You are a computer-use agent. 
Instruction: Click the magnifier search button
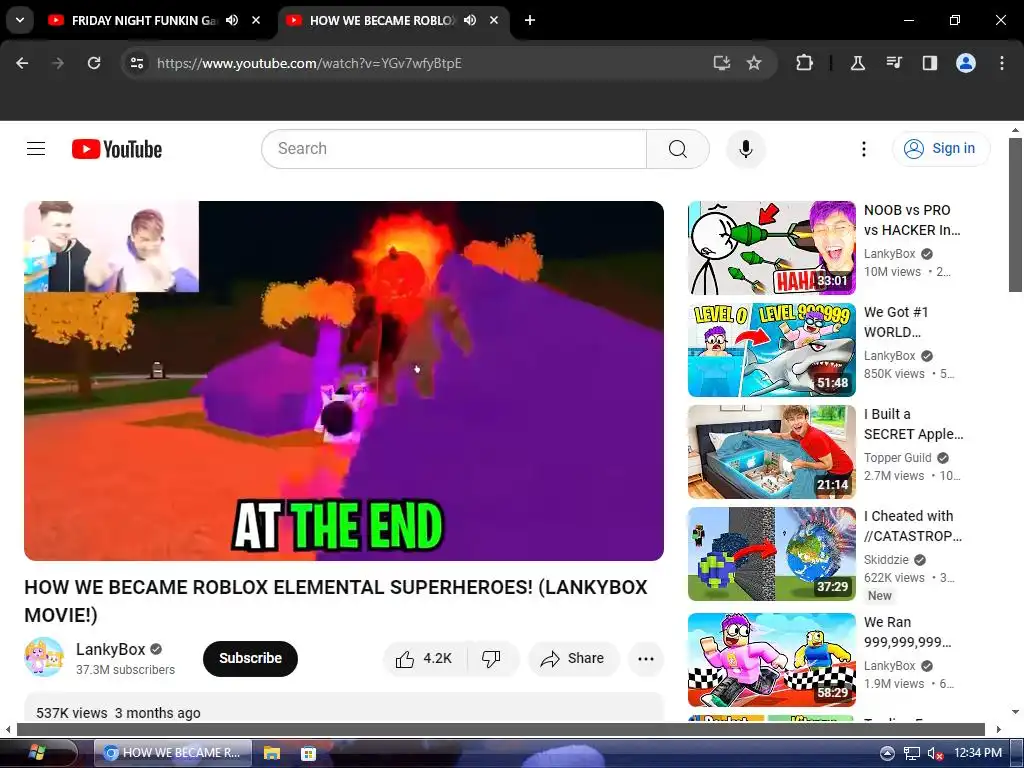(x=678, y=149)
